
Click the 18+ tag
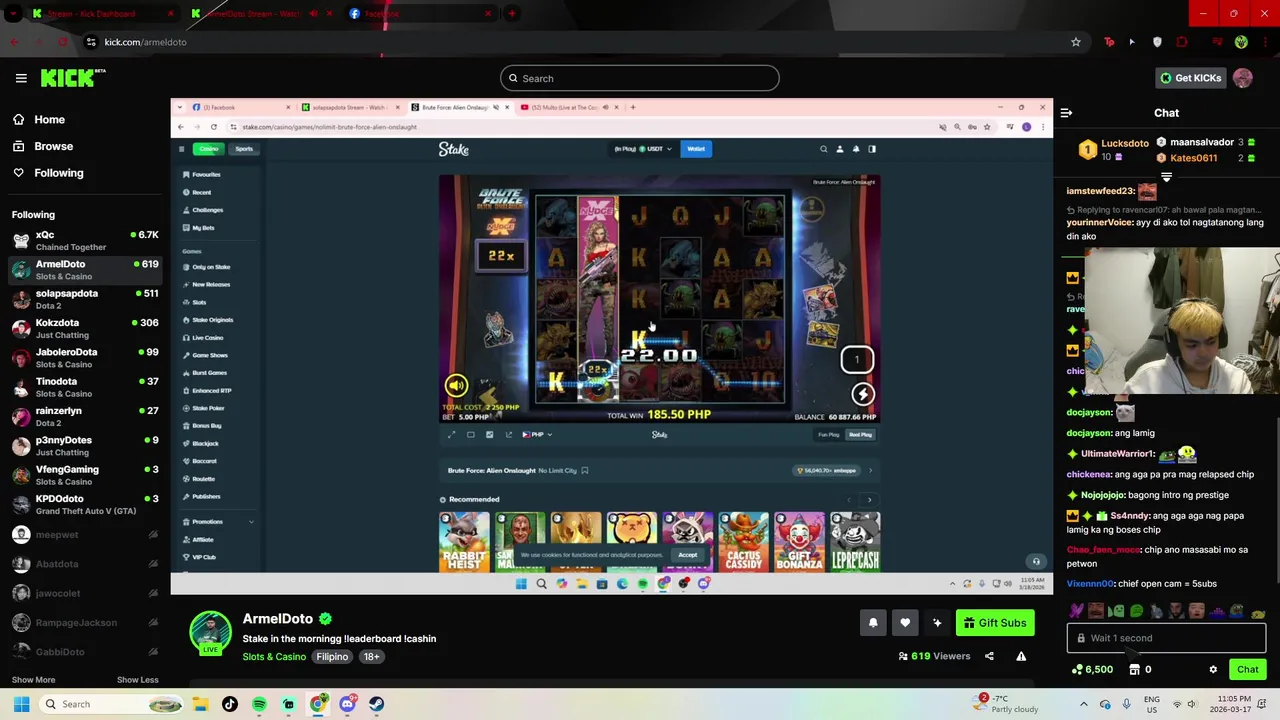[x=371, y=657]
